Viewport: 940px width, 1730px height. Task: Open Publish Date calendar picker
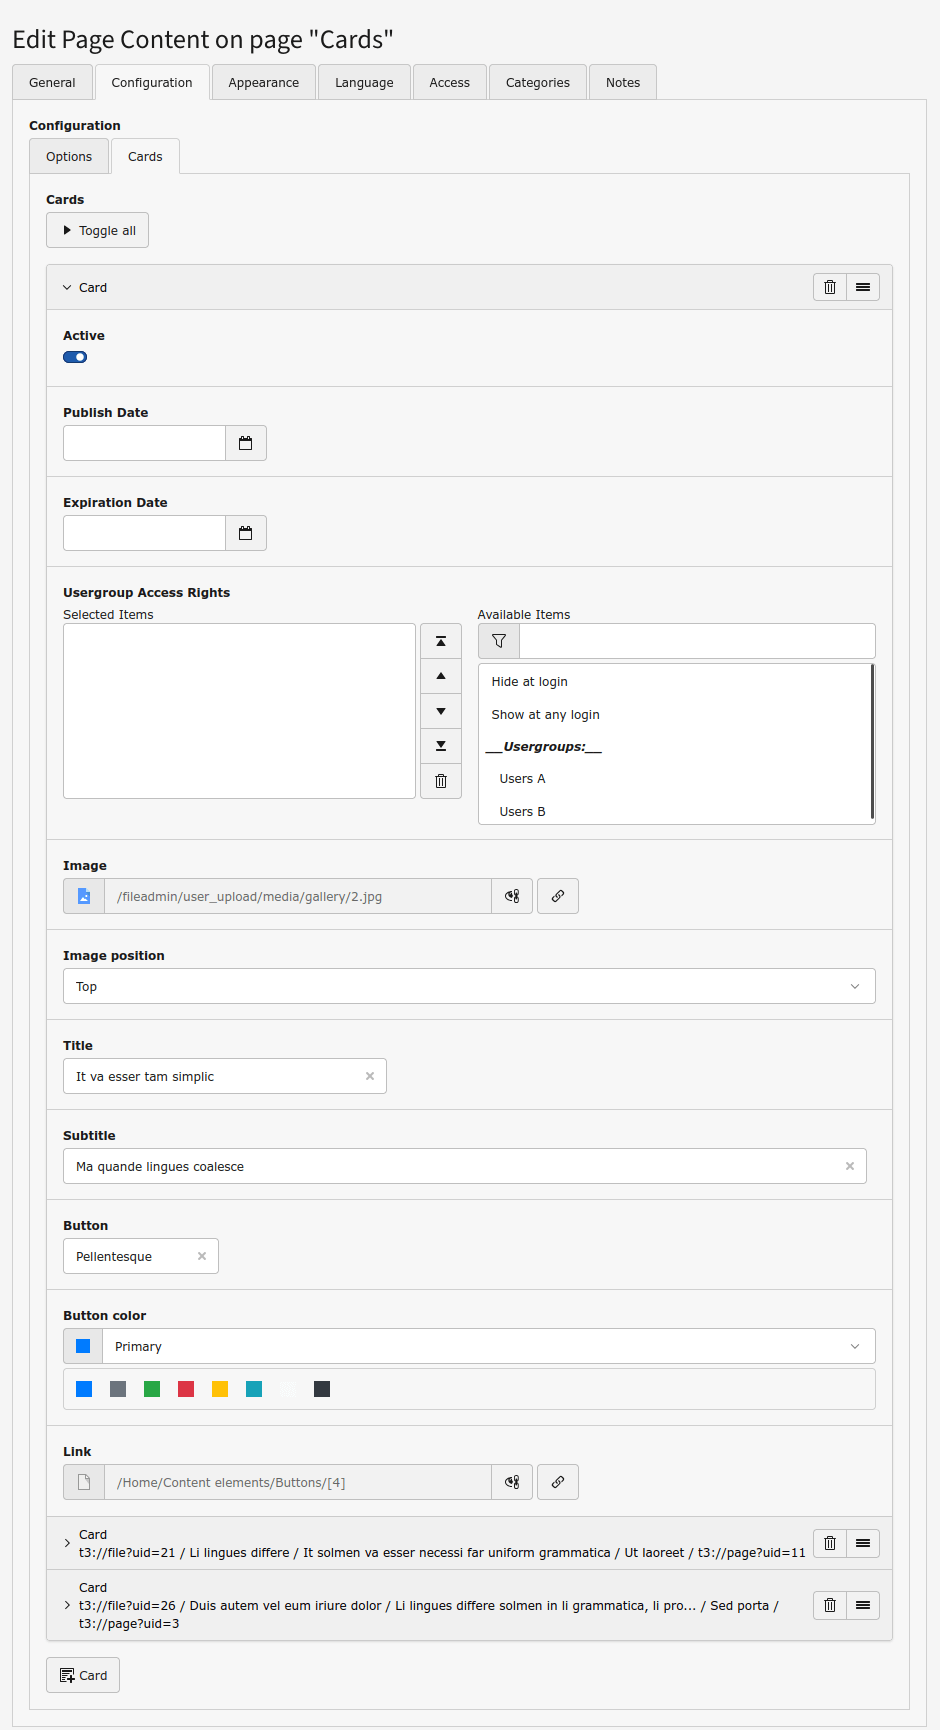(x=245, y=443)
